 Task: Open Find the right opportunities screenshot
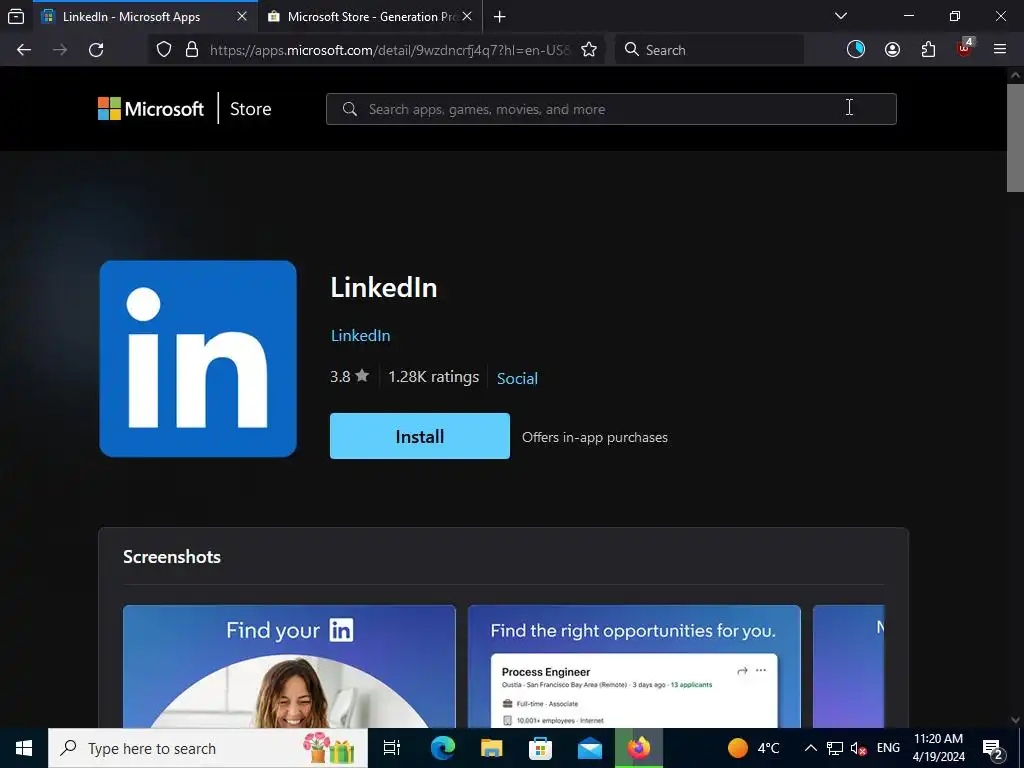click(x=634, y=666)
